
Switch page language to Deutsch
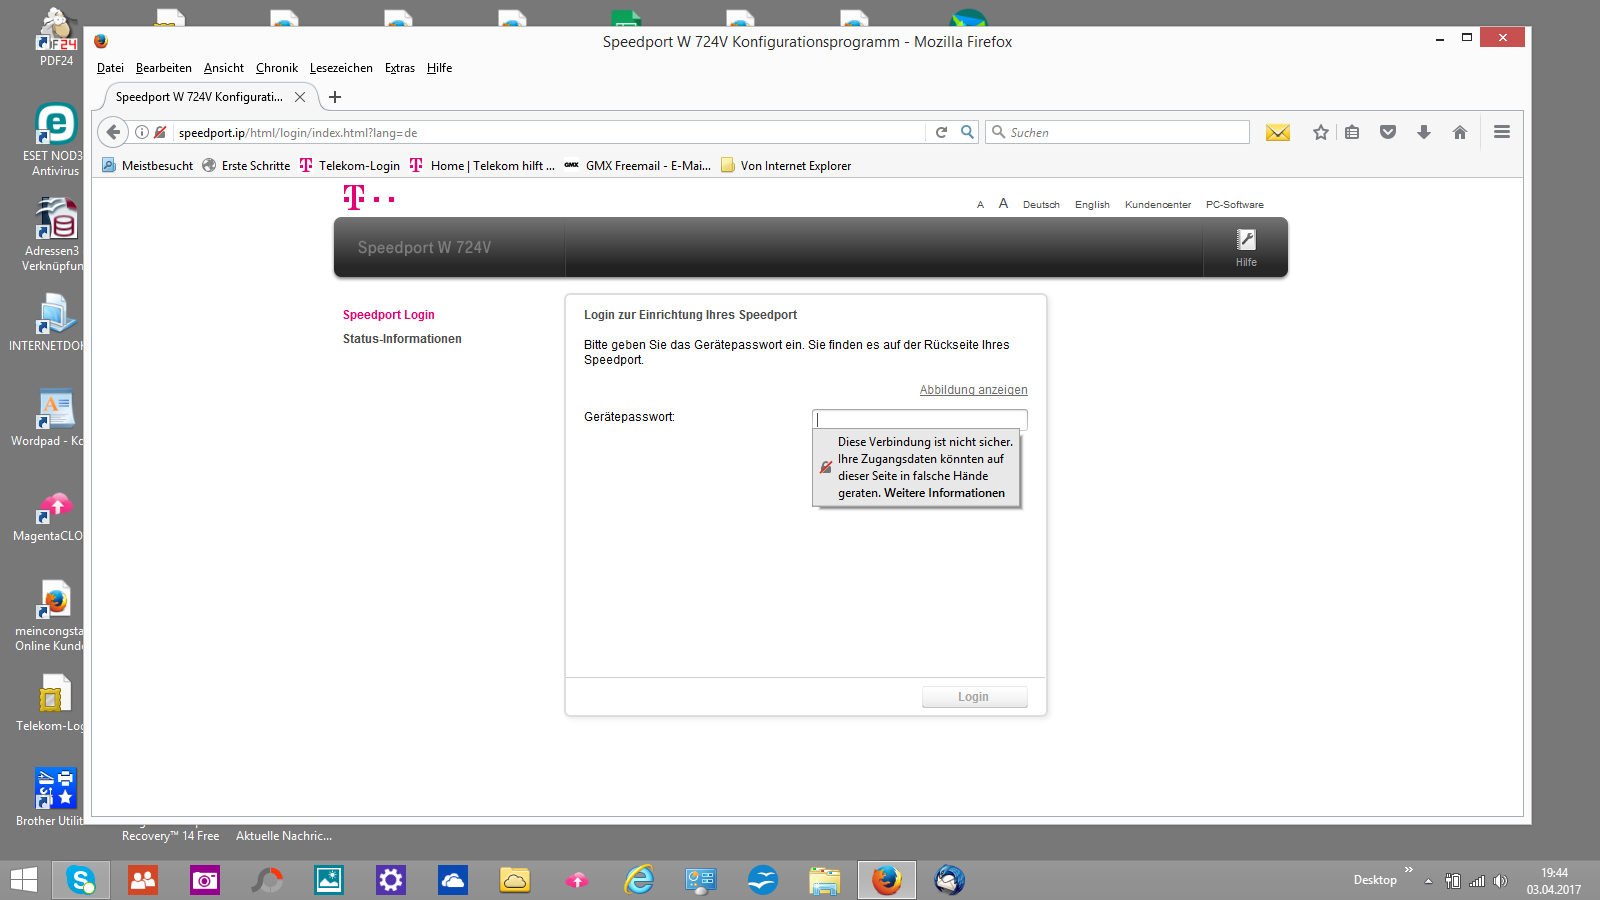click(x=1041, y=205)
